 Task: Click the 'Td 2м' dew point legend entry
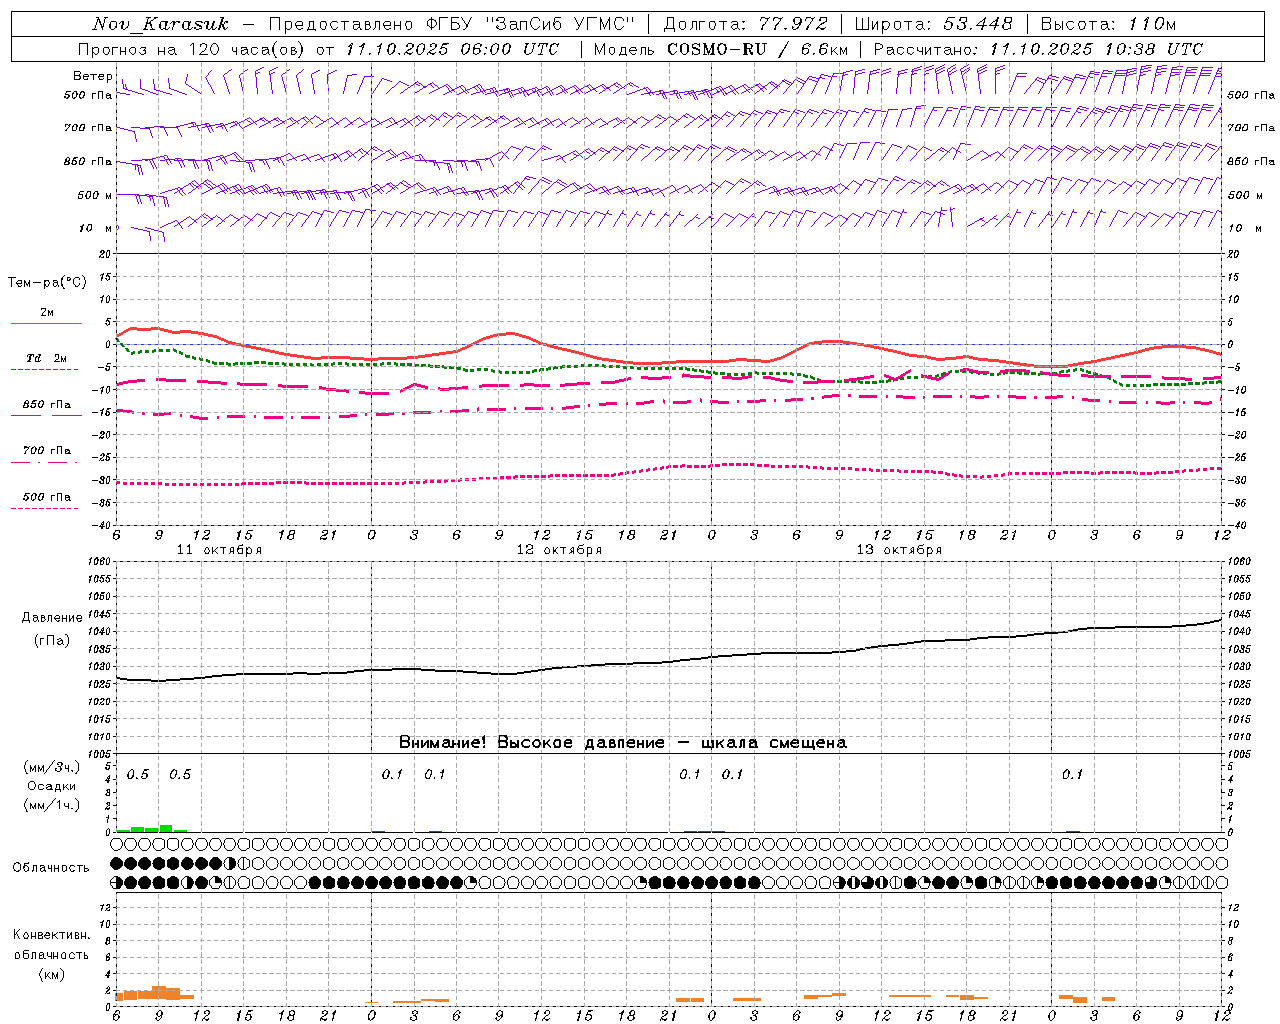[47, 358]
